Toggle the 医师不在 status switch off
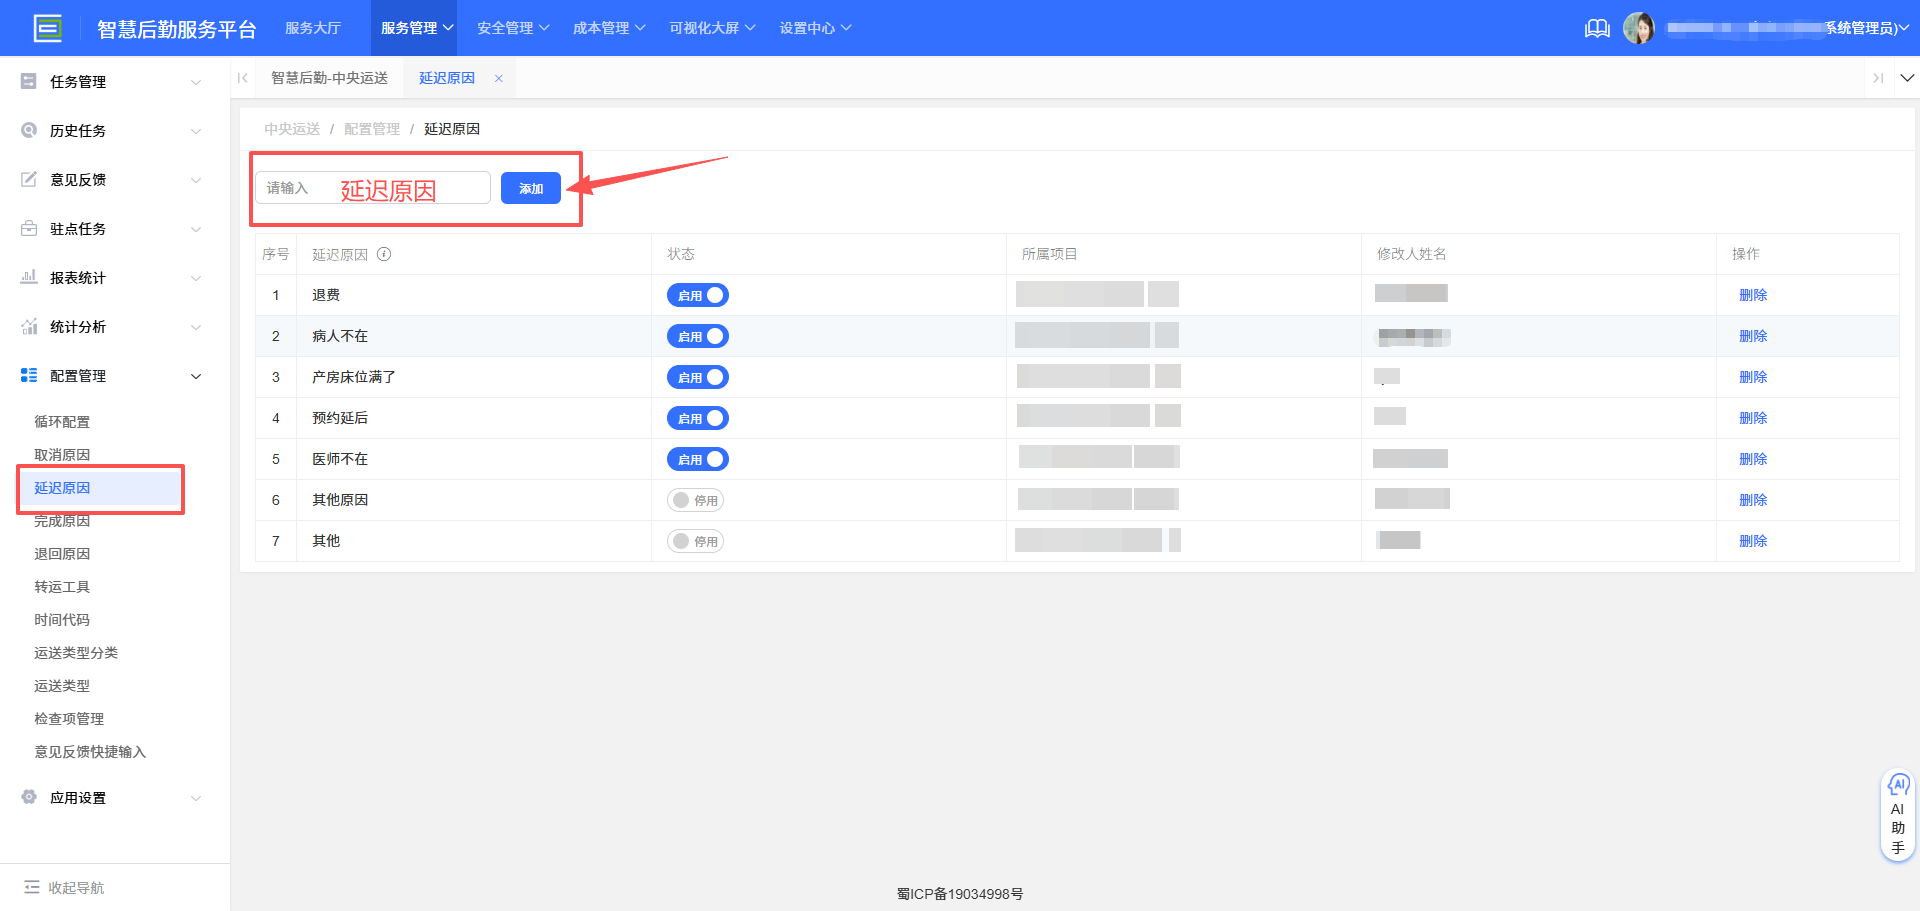Screen dimensions: 1920x911 698,459
